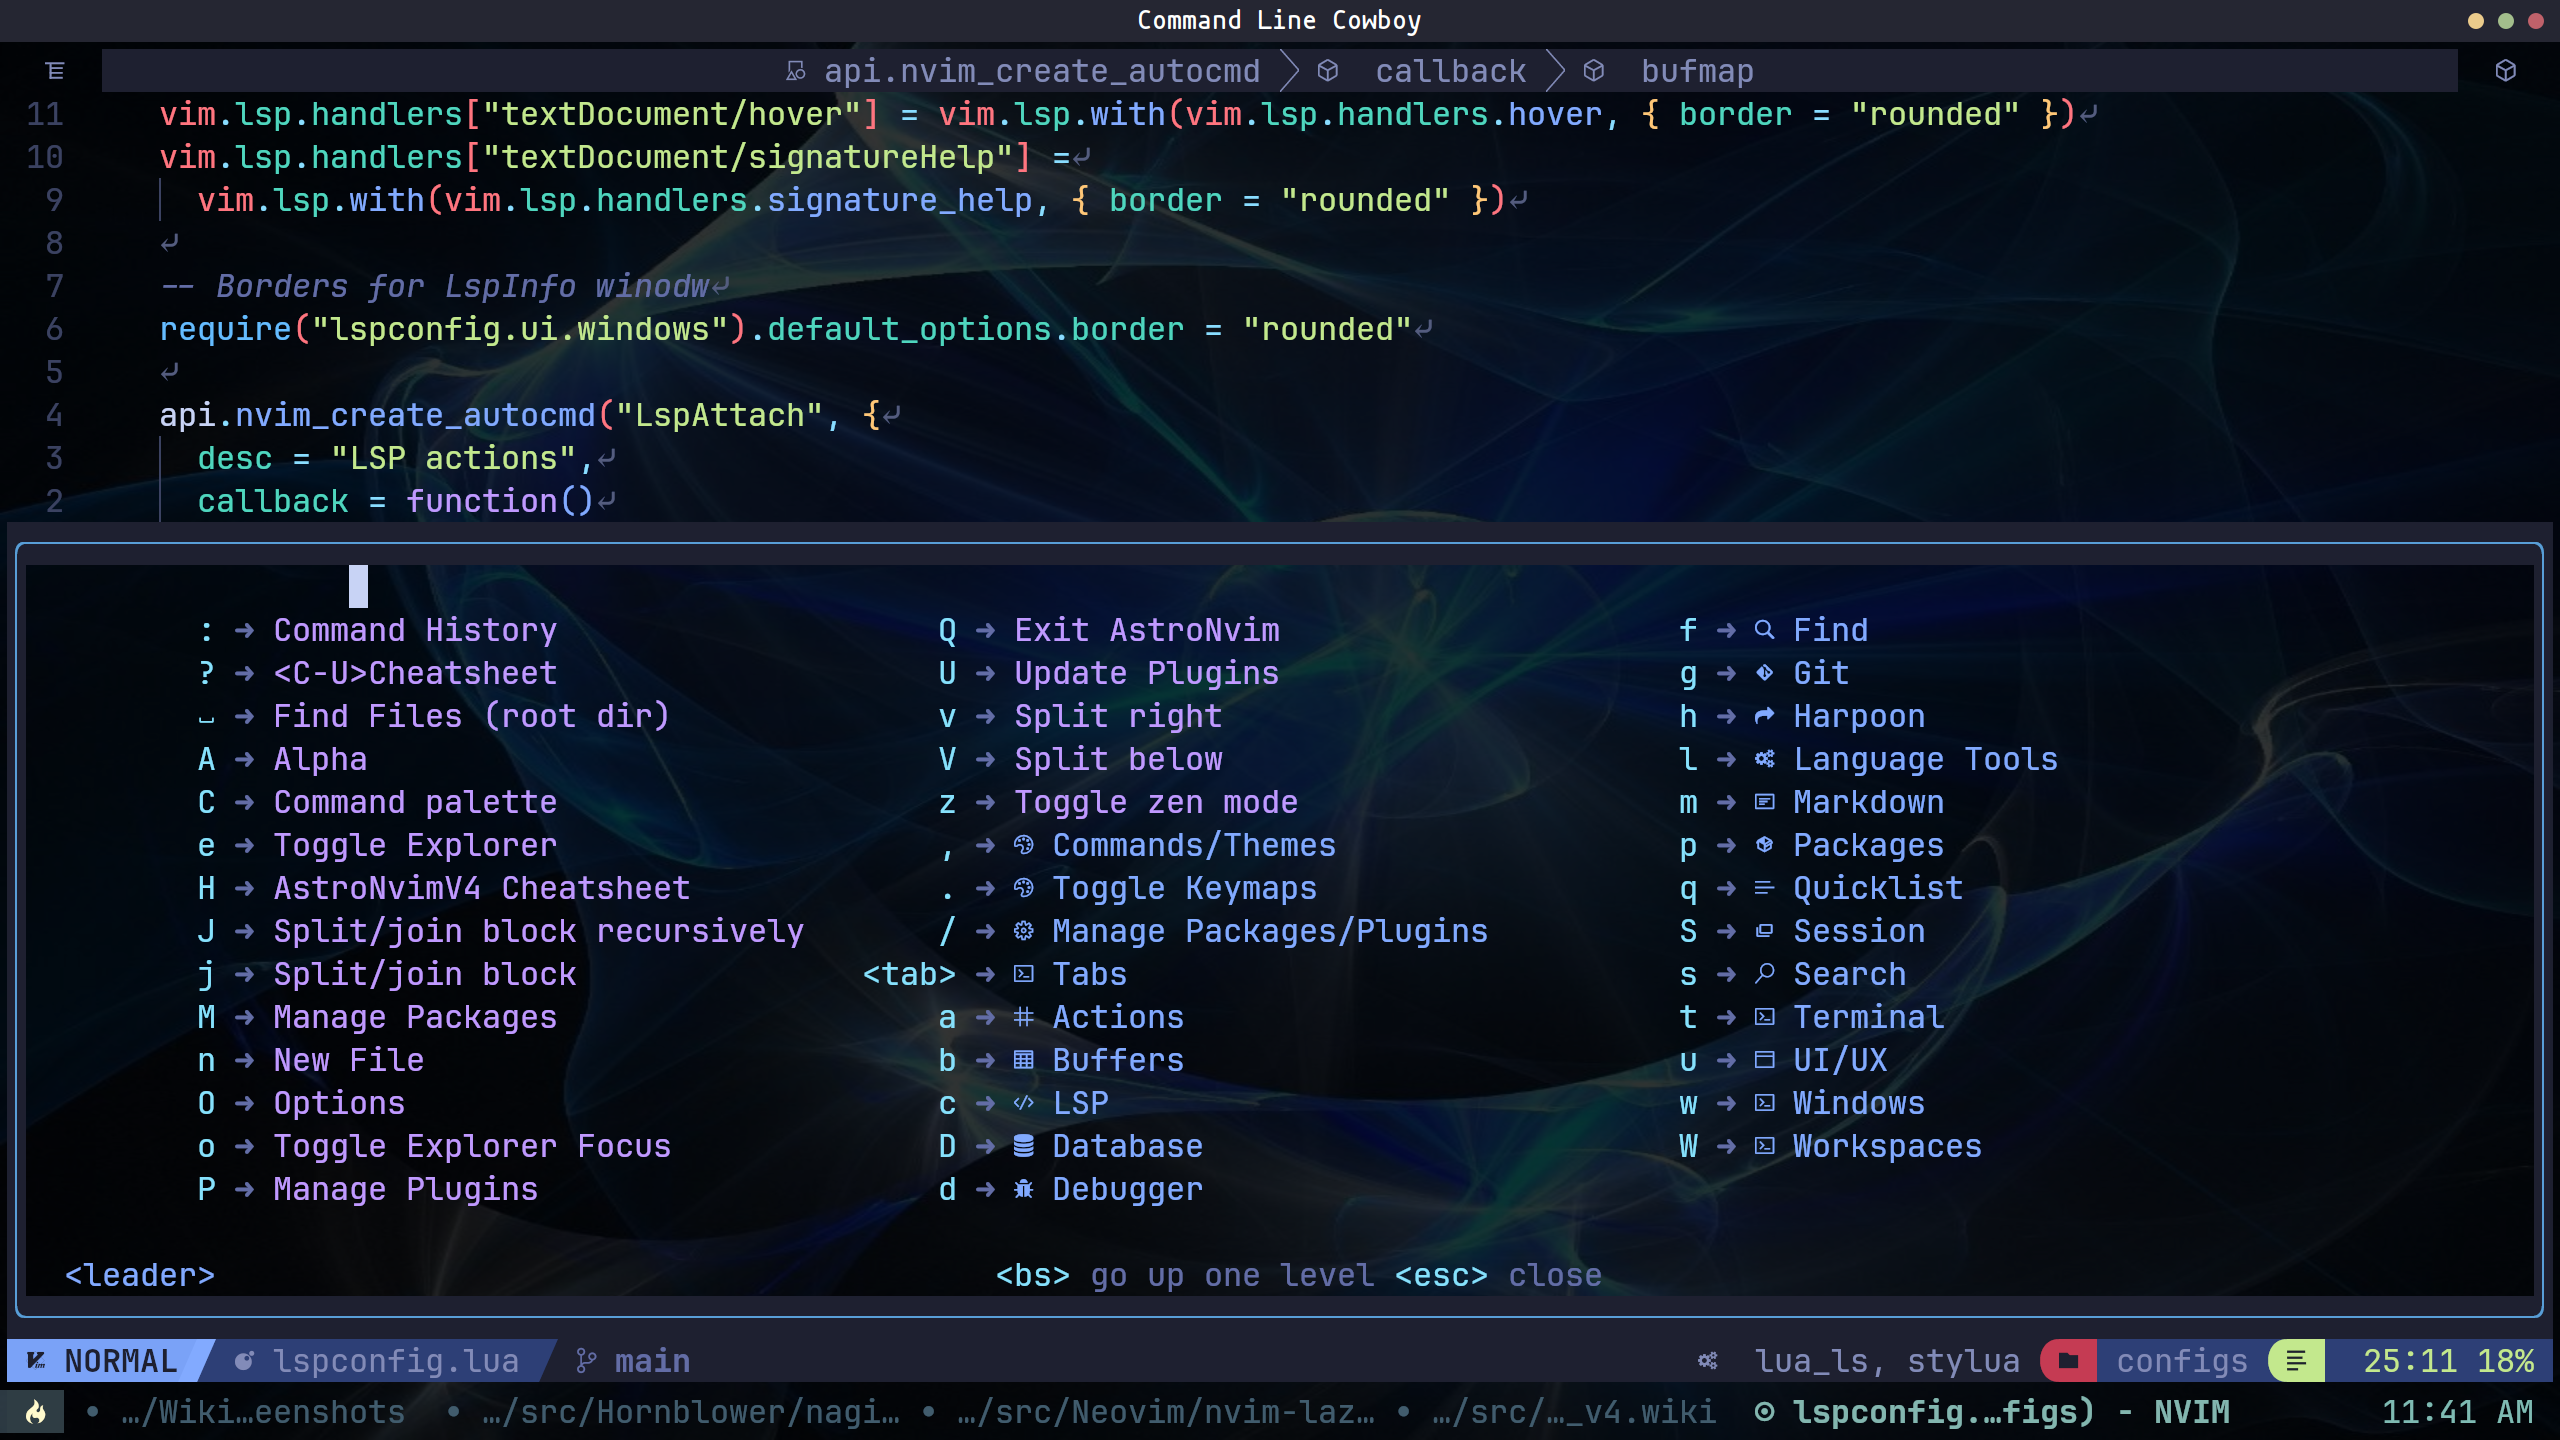Choose Update Plugins menu entry
This screenshot has height=1440, width=2560.
tap(1146, 673)
